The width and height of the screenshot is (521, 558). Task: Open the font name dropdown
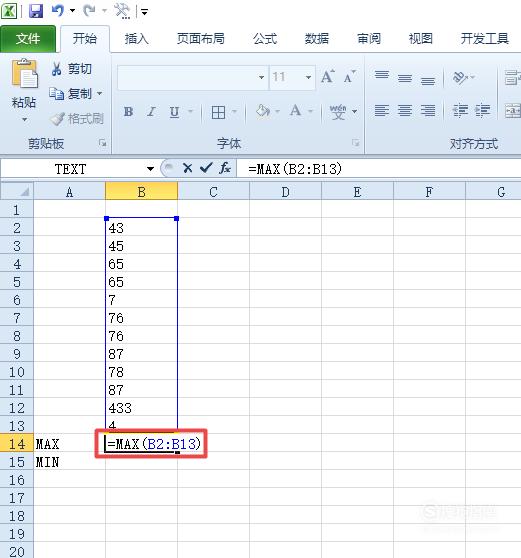click(262, 77)
